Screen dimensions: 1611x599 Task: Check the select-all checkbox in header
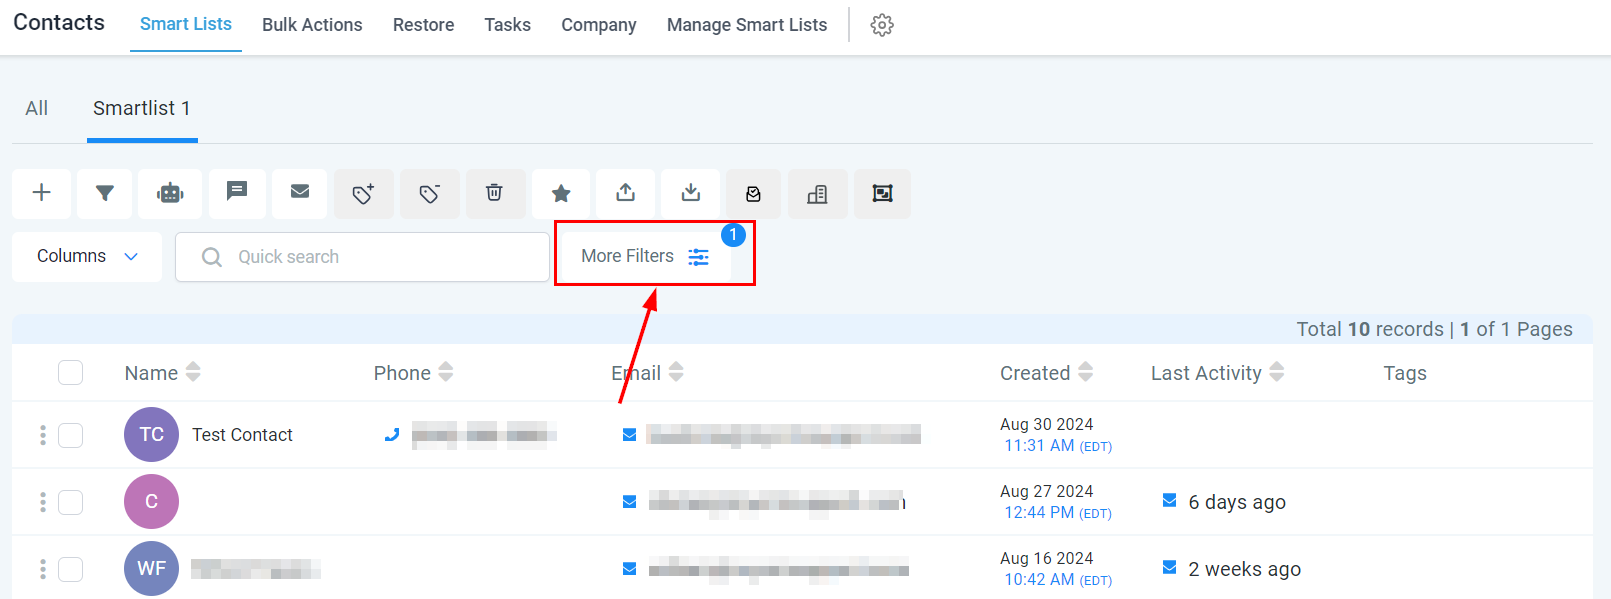click(x=70, y=372)
